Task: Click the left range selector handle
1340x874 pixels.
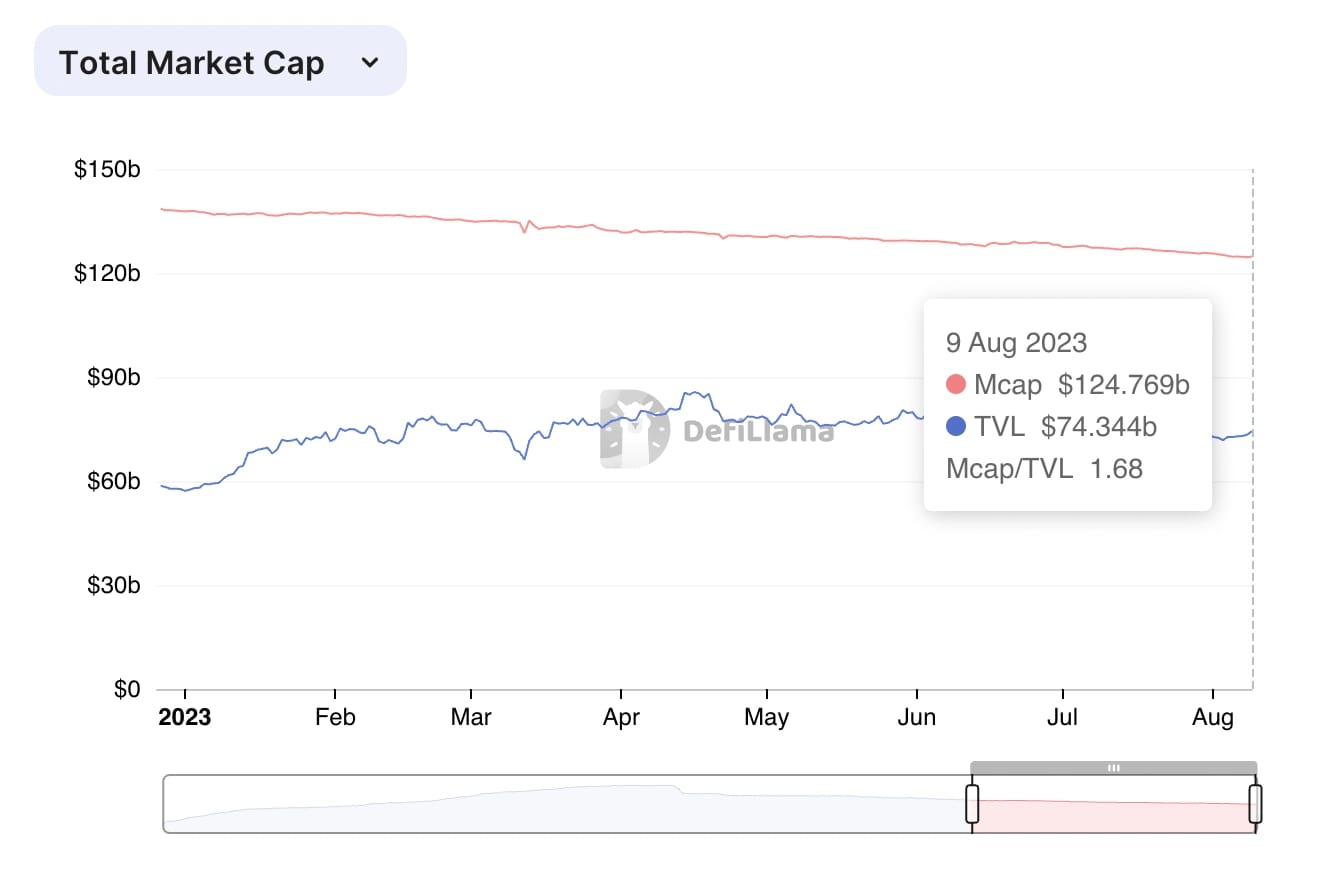Action: point(971,803)
